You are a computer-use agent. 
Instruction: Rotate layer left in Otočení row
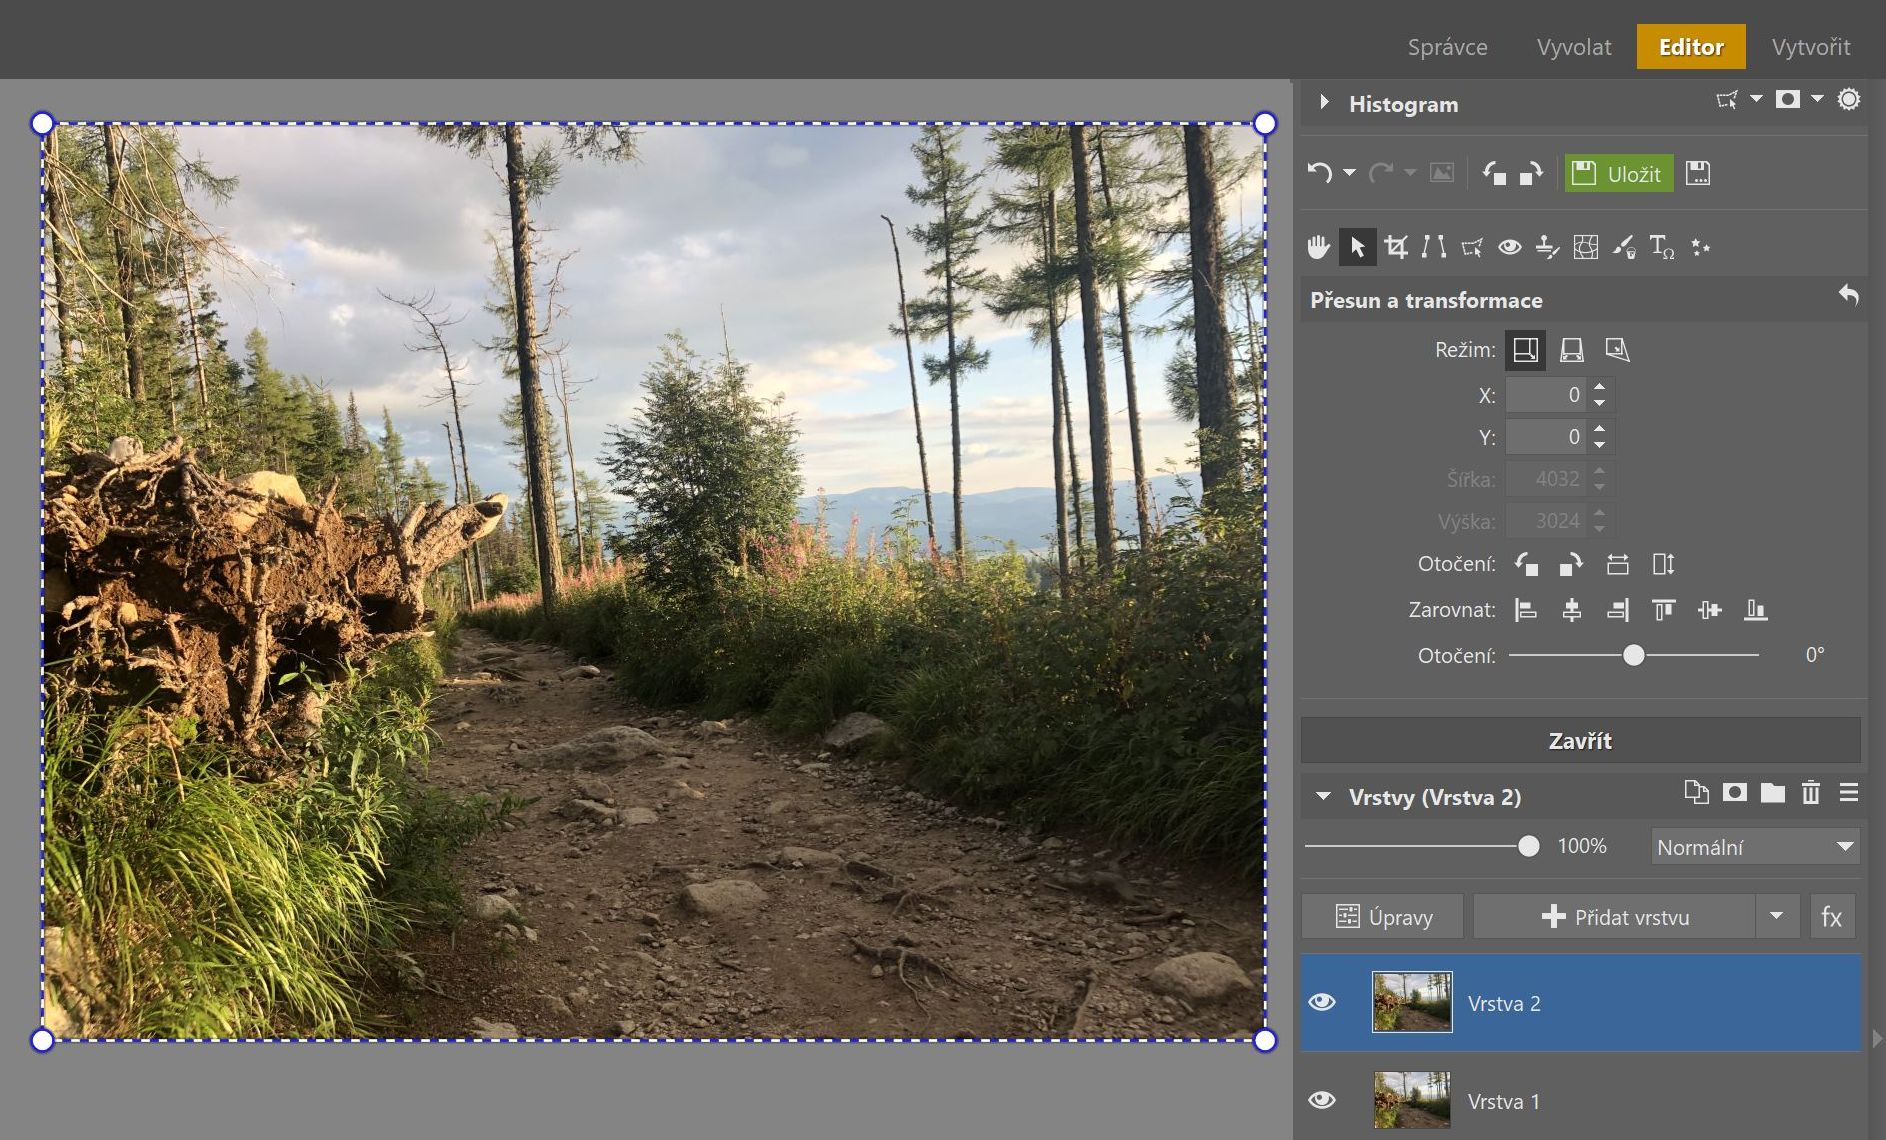point(1526,564)
